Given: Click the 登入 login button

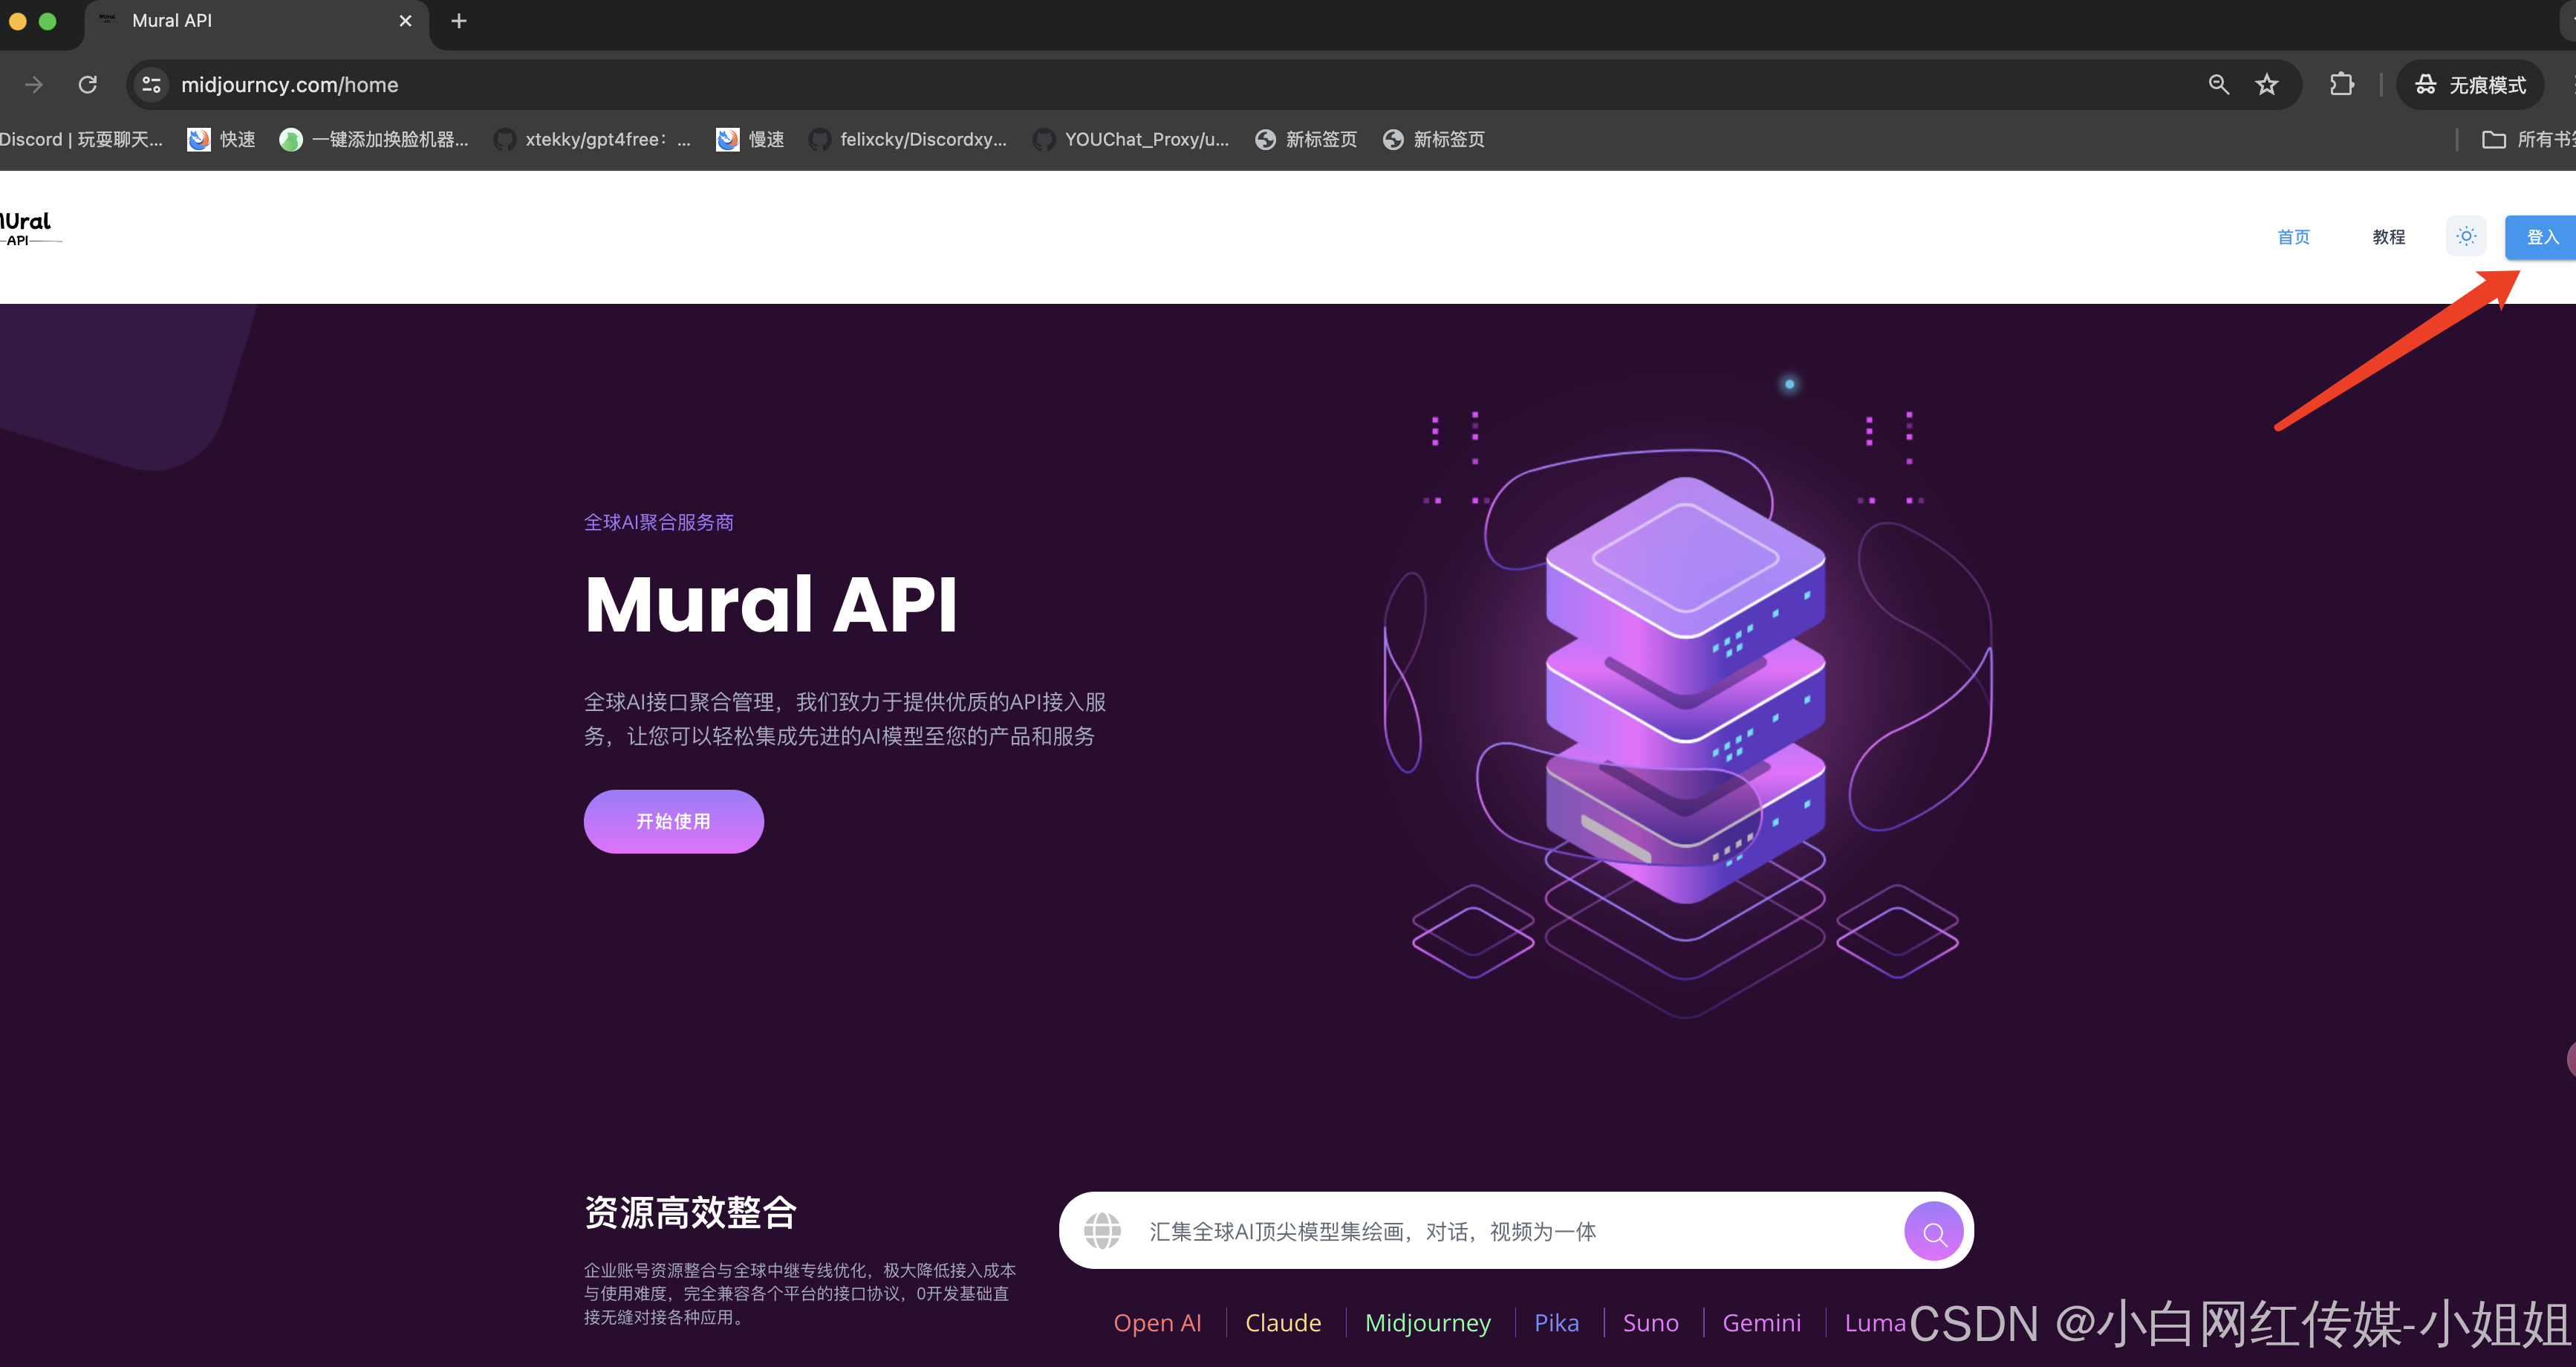Looking at the screenshot, I should 2540,237.
